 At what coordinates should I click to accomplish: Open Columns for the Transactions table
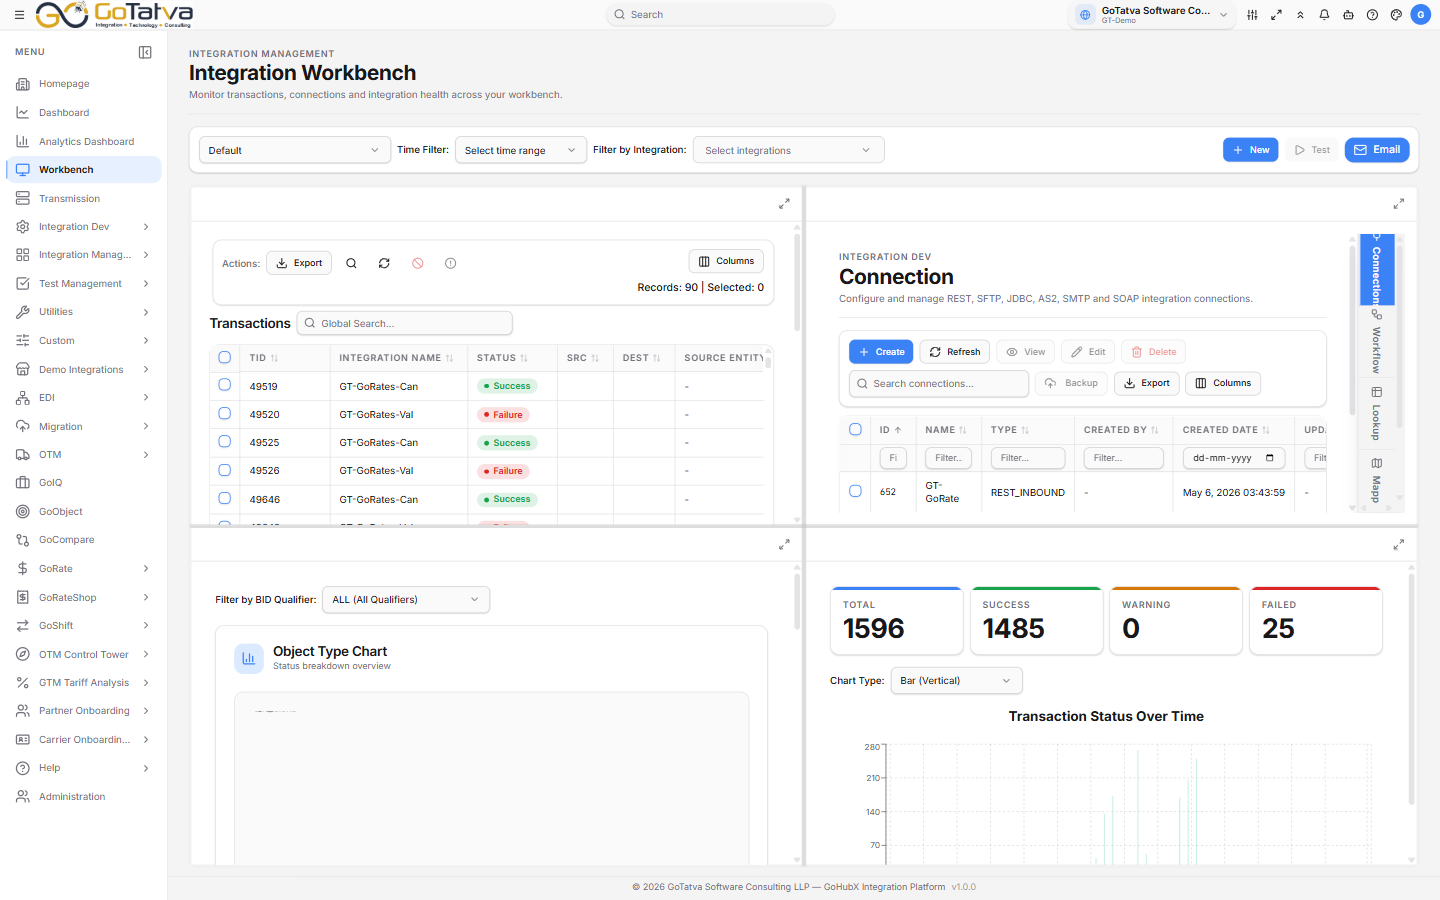tap(726, 261)
